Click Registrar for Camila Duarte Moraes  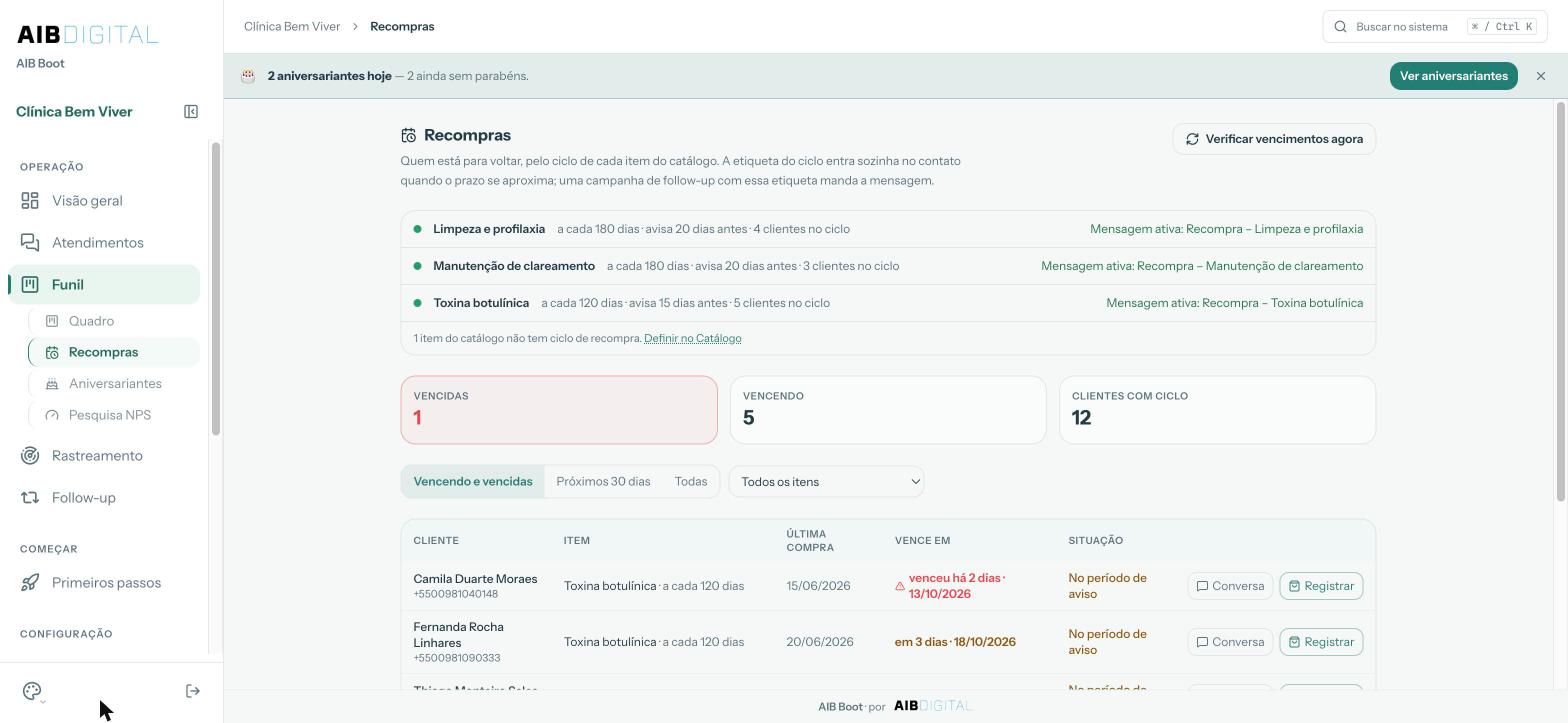1321,586
